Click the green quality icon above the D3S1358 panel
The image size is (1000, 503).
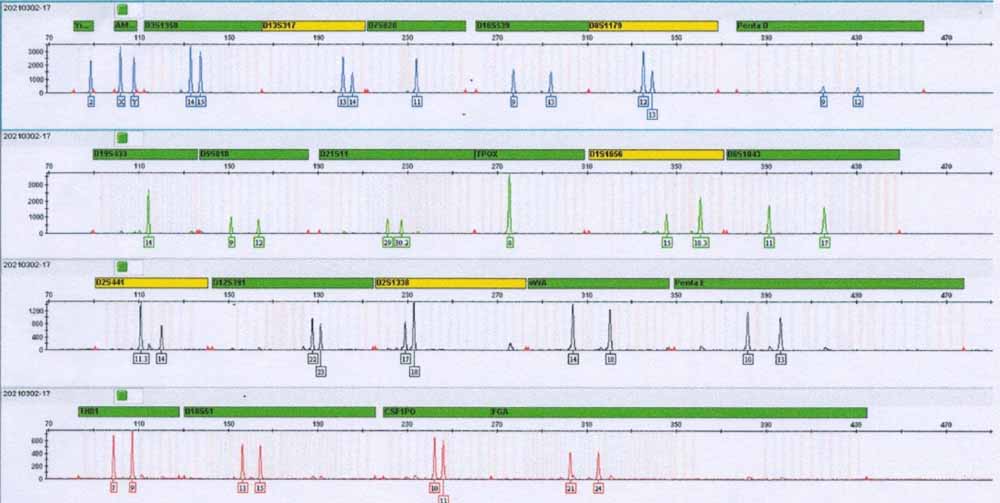tap(123, 8)
